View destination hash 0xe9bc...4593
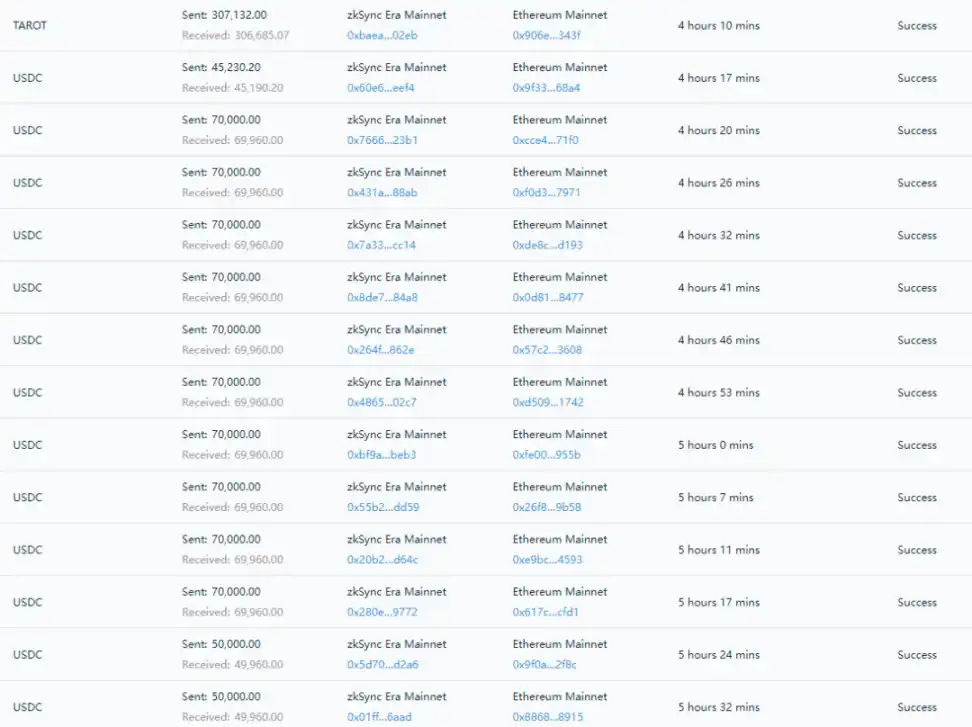 (547, 560)
